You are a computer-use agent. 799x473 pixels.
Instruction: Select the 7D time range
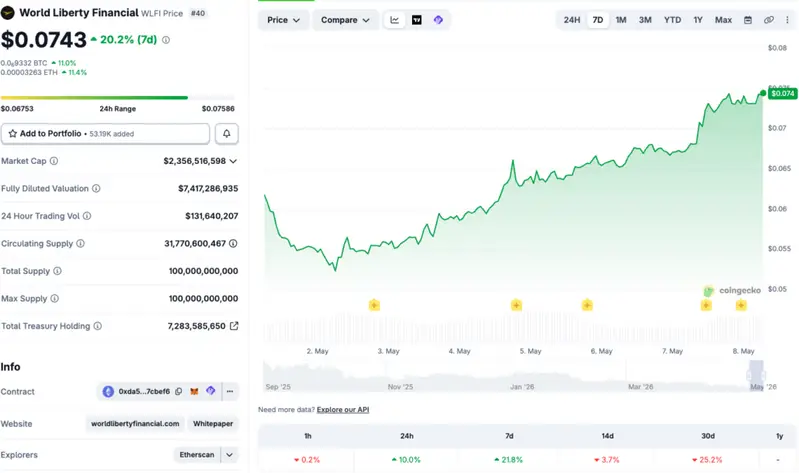pyautogui.click(x=598, y=20)
